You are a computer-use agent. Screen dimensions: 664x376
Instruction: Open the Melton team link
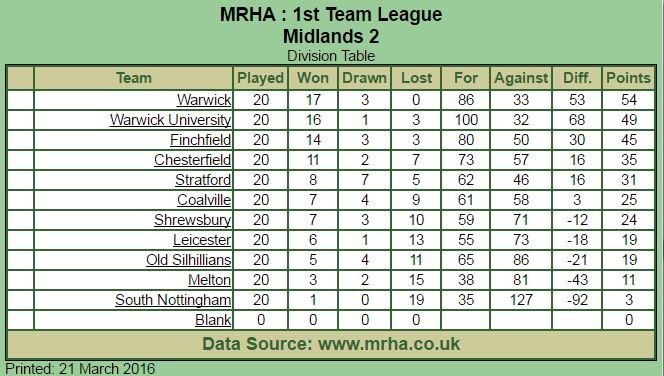pyautogui.click(x=210, y=279)
